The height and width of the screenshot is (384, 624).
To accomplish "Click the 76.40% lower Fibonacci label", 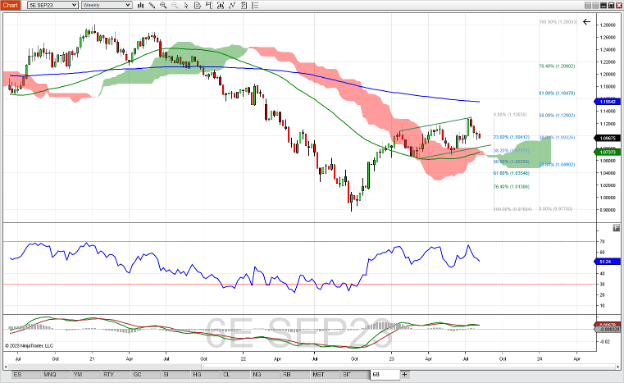I will click(x=511, y=187).
